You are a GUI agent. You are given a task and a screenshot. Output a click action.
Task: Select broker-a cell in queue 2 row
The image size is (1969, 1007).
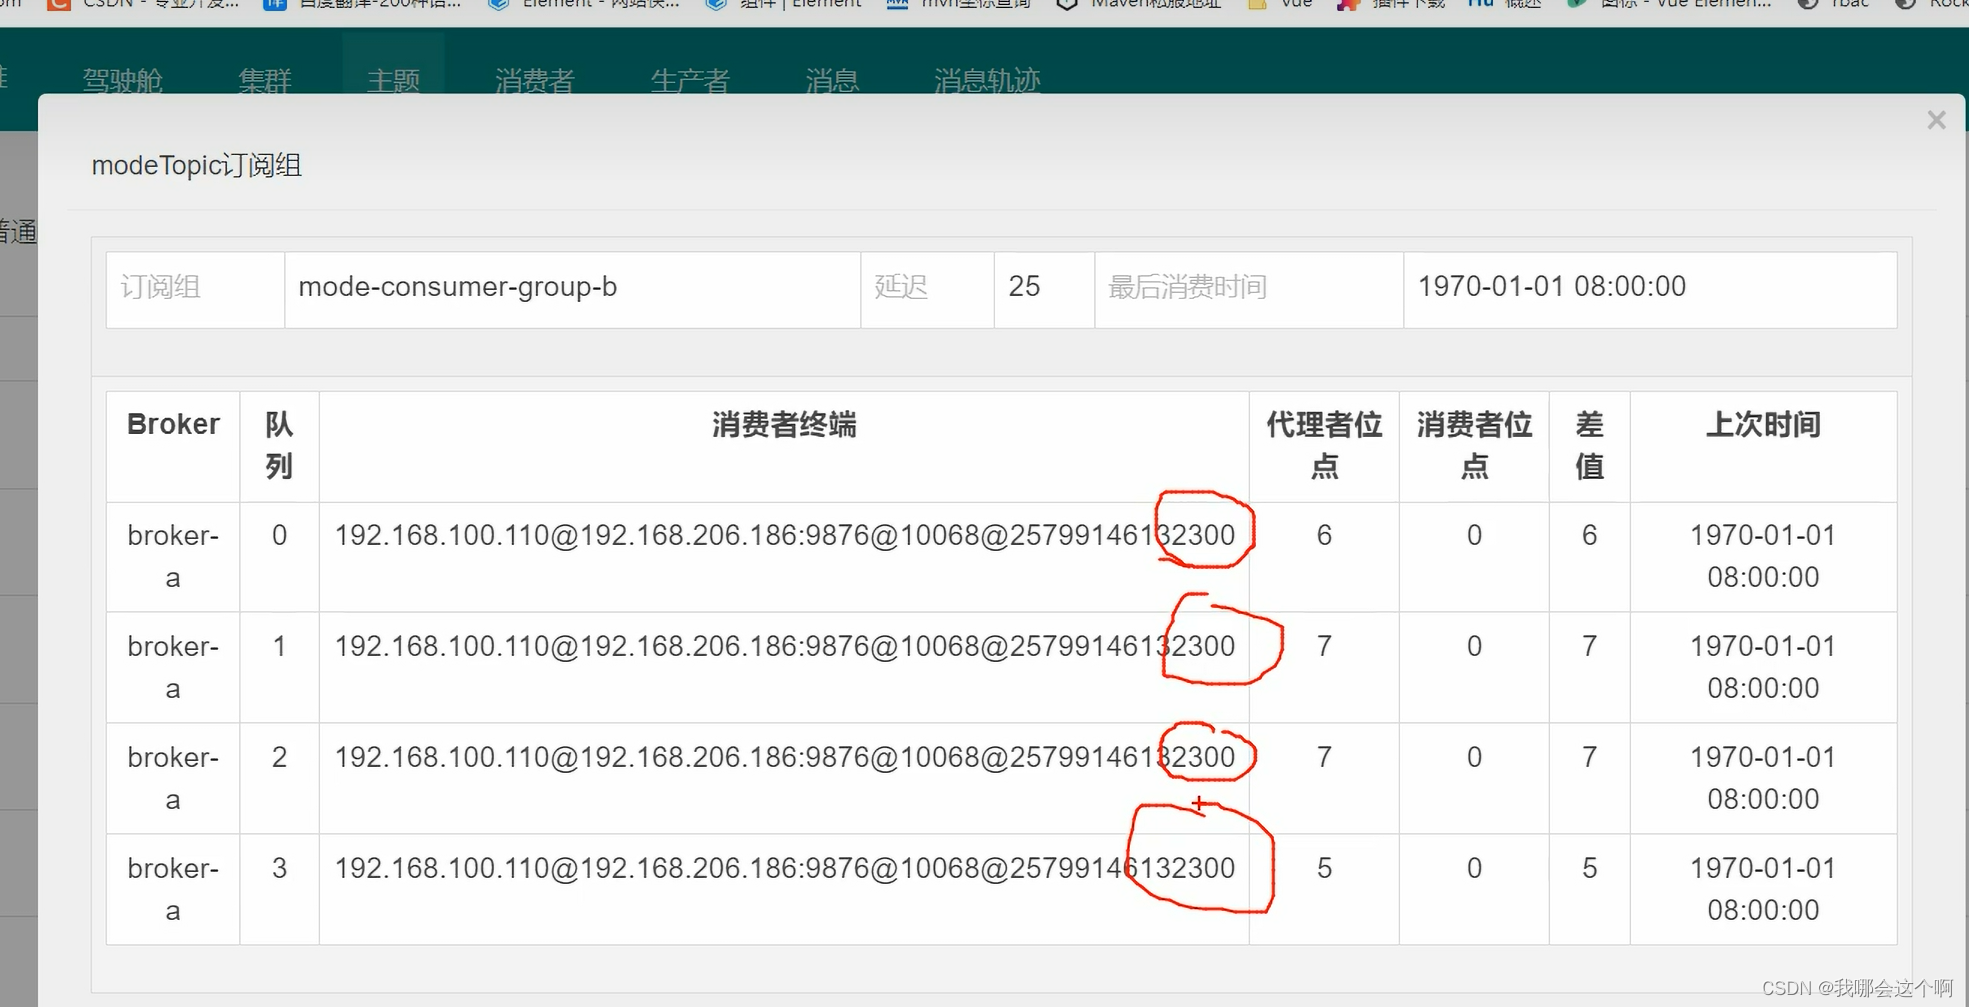click(x=173, y=779)
